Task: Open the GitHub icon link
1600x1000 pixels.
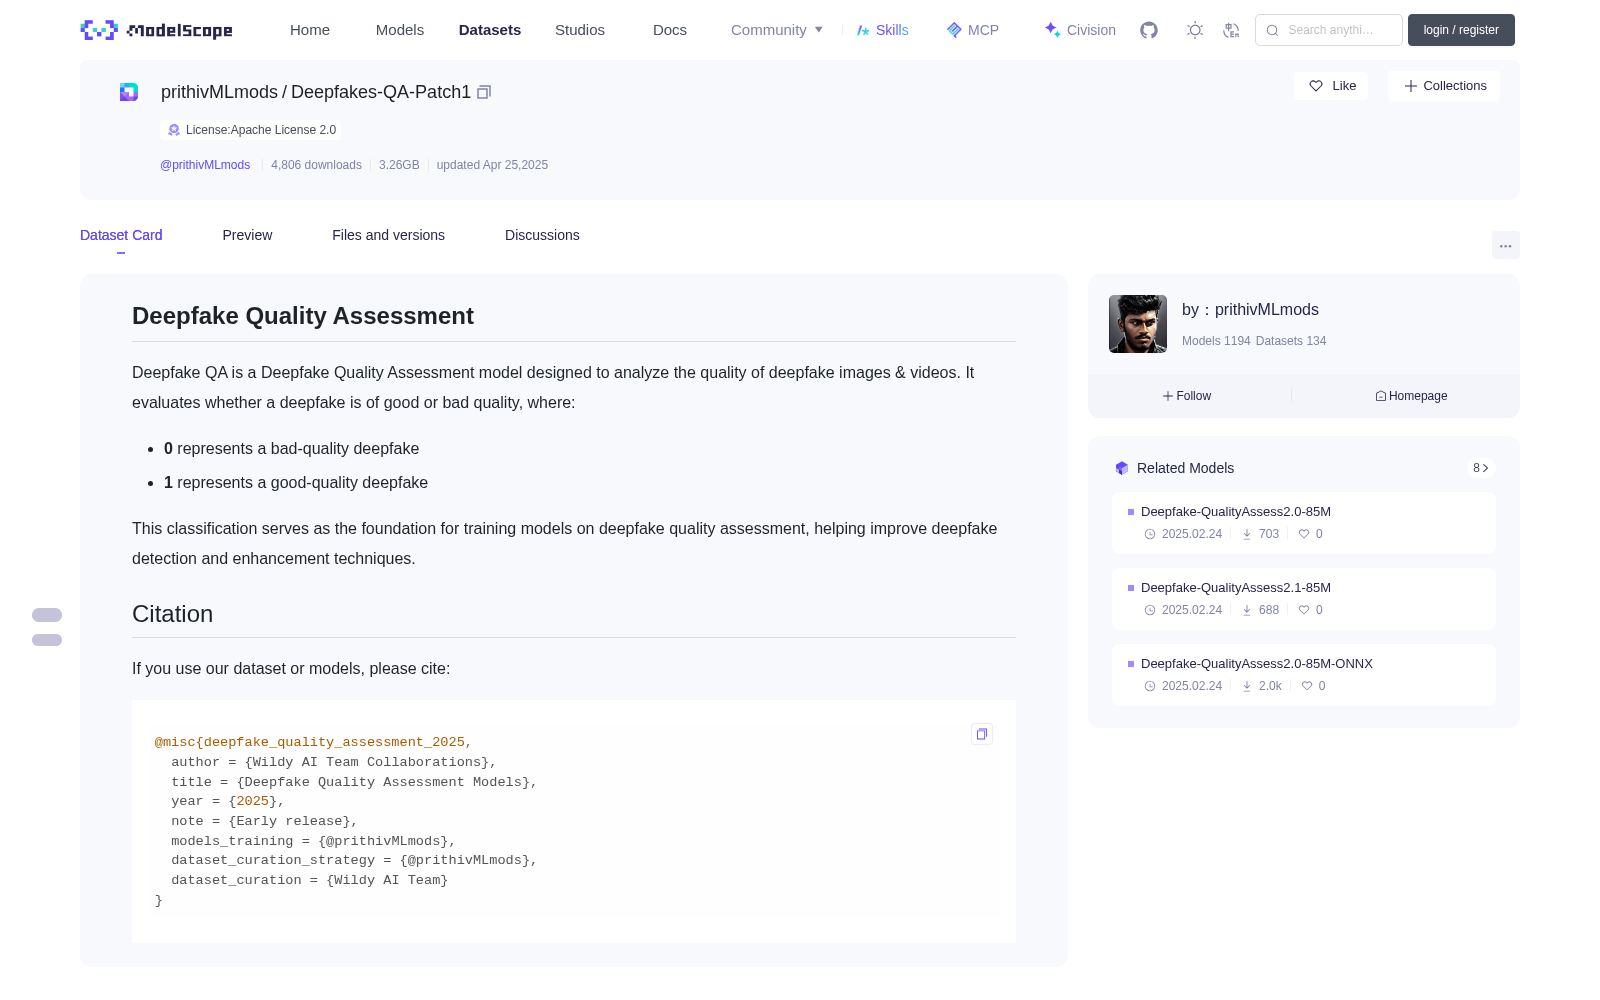Action: coord(1149,30)
